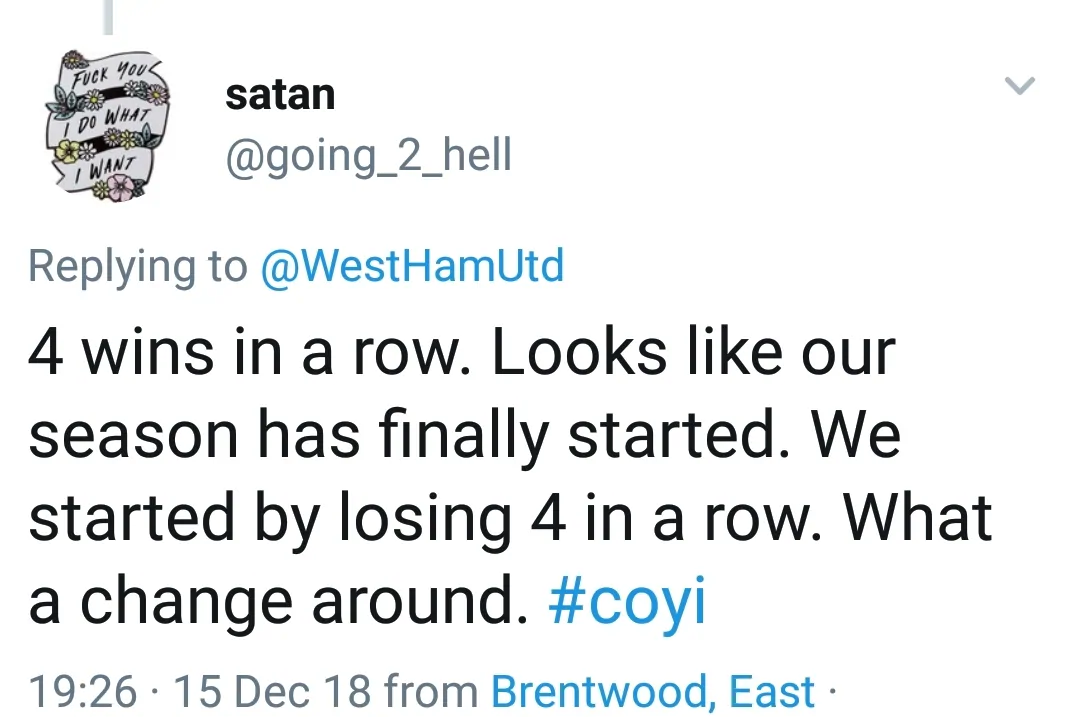Open the display name "satan" profile

point(280,95)
